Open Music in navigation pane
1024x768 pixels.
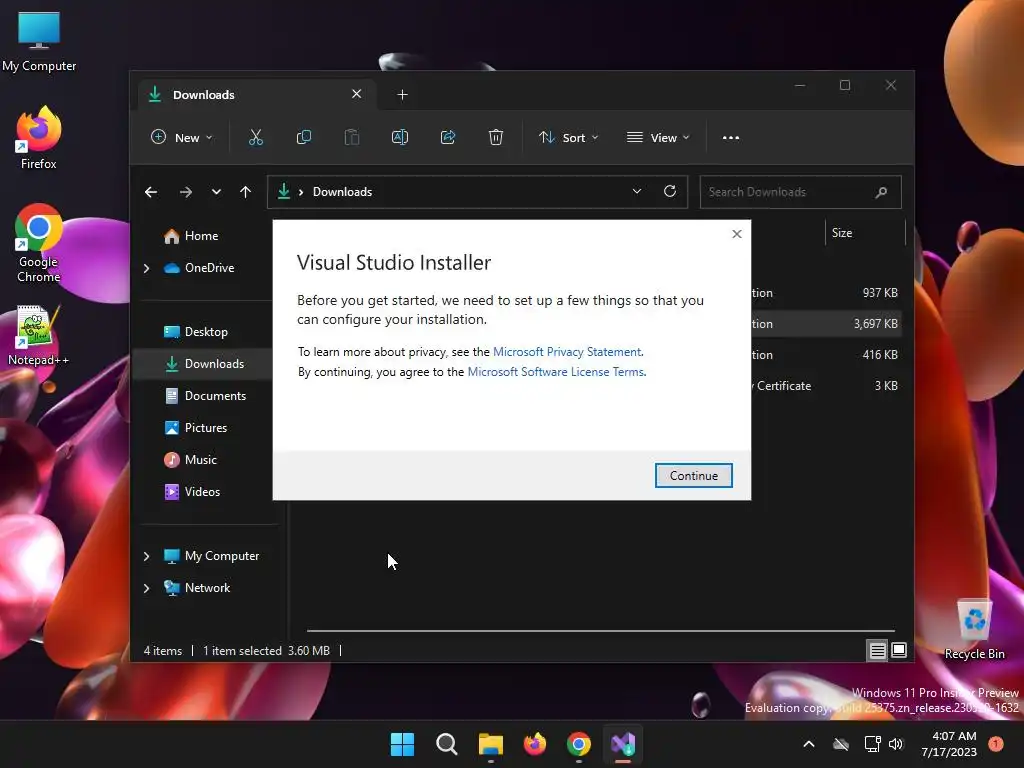click(190, 460)
